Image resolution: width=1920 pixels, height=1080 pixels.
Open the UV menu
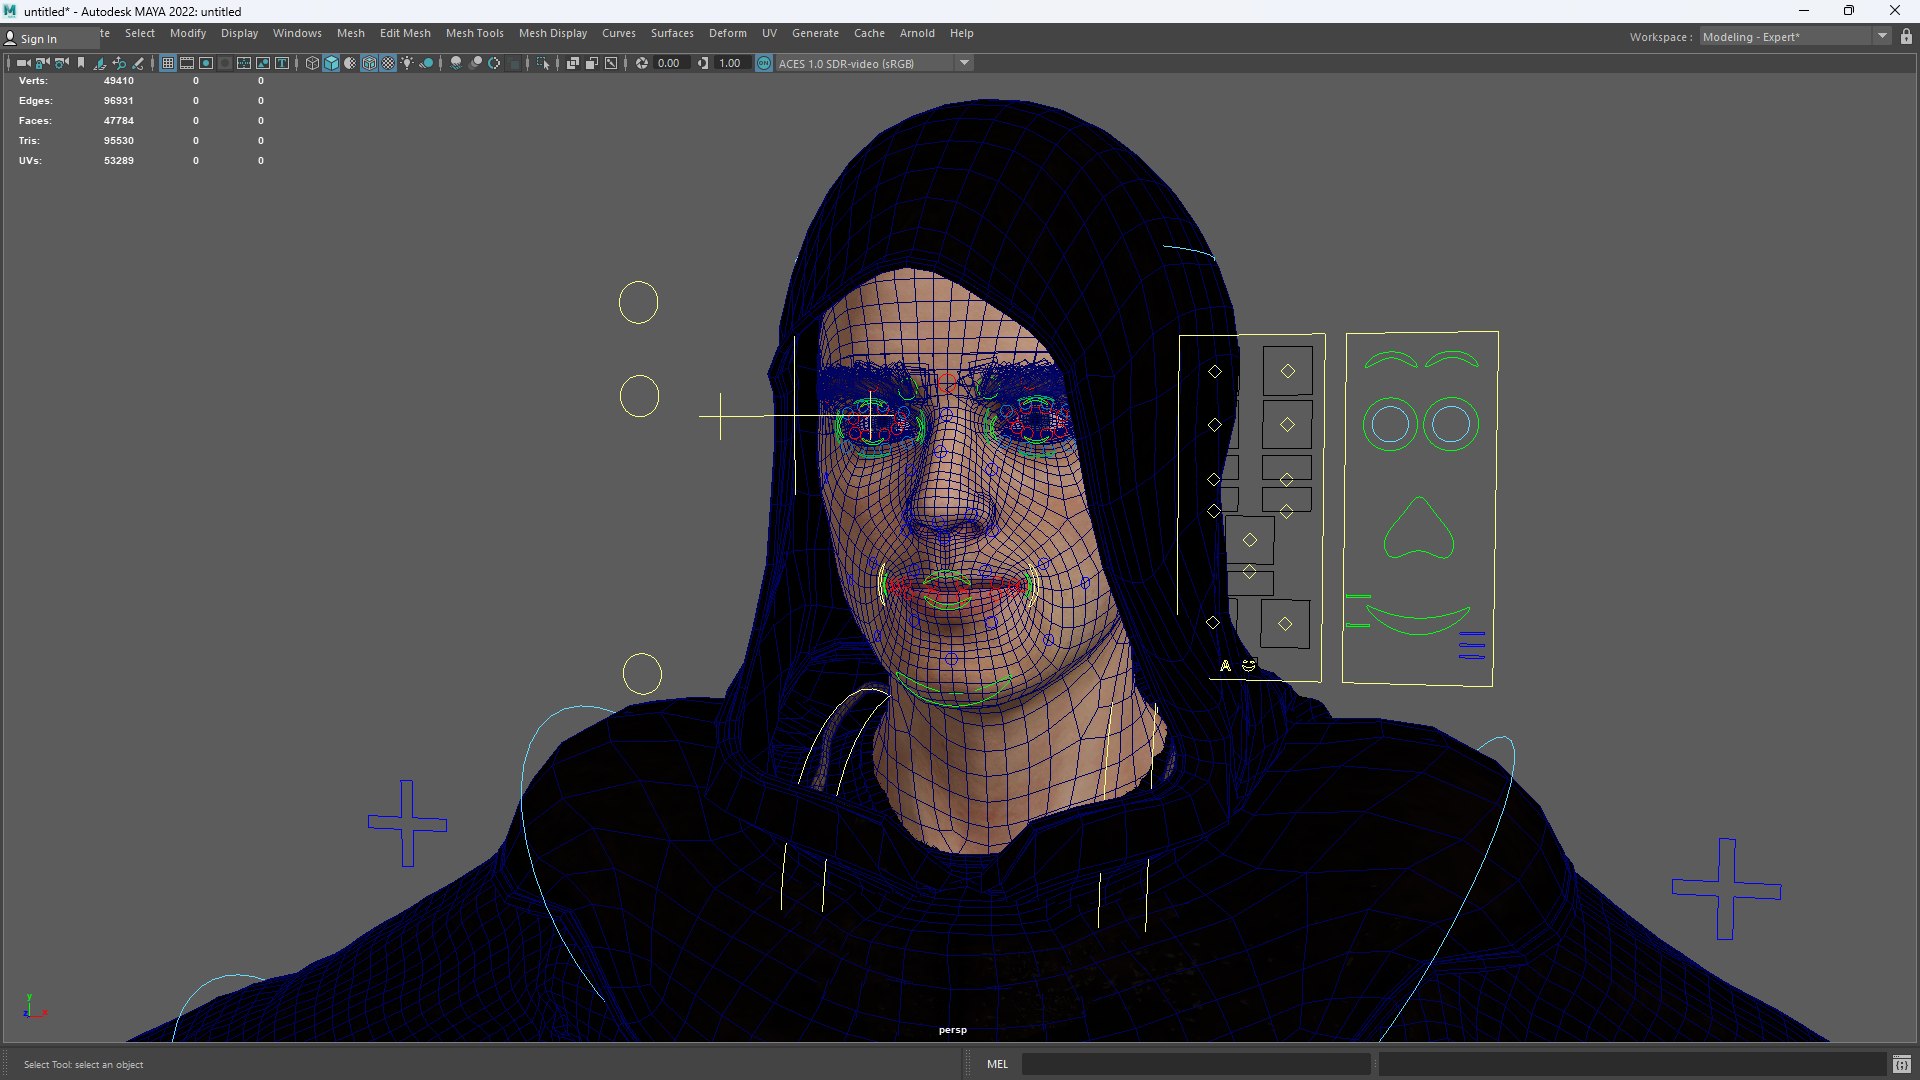[769, 33]
